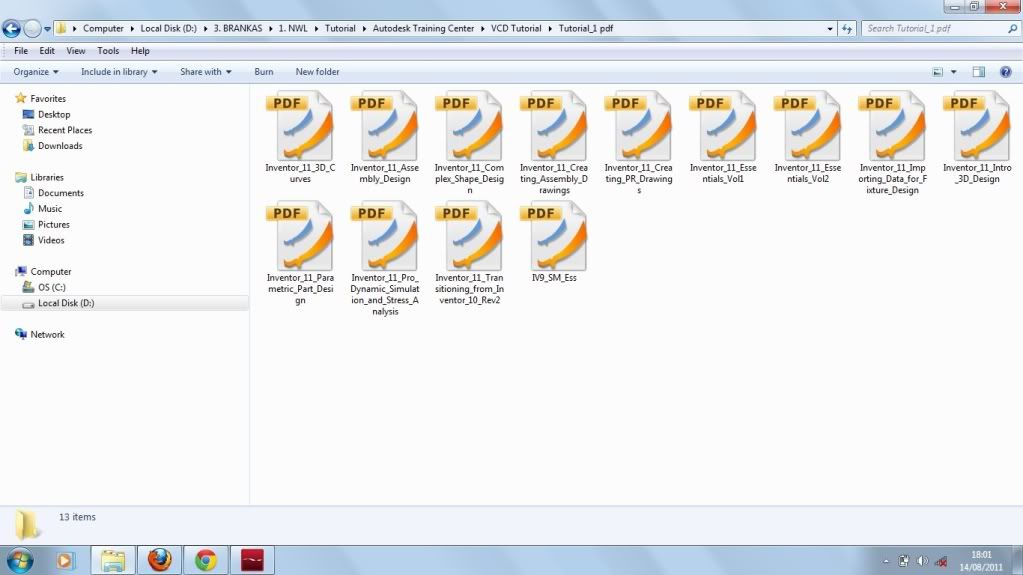The width and height of the screenshot is (1023, 575).
Task: Open the red application taskbar icon
Action: pyautogui.click(x=252, y=560)
